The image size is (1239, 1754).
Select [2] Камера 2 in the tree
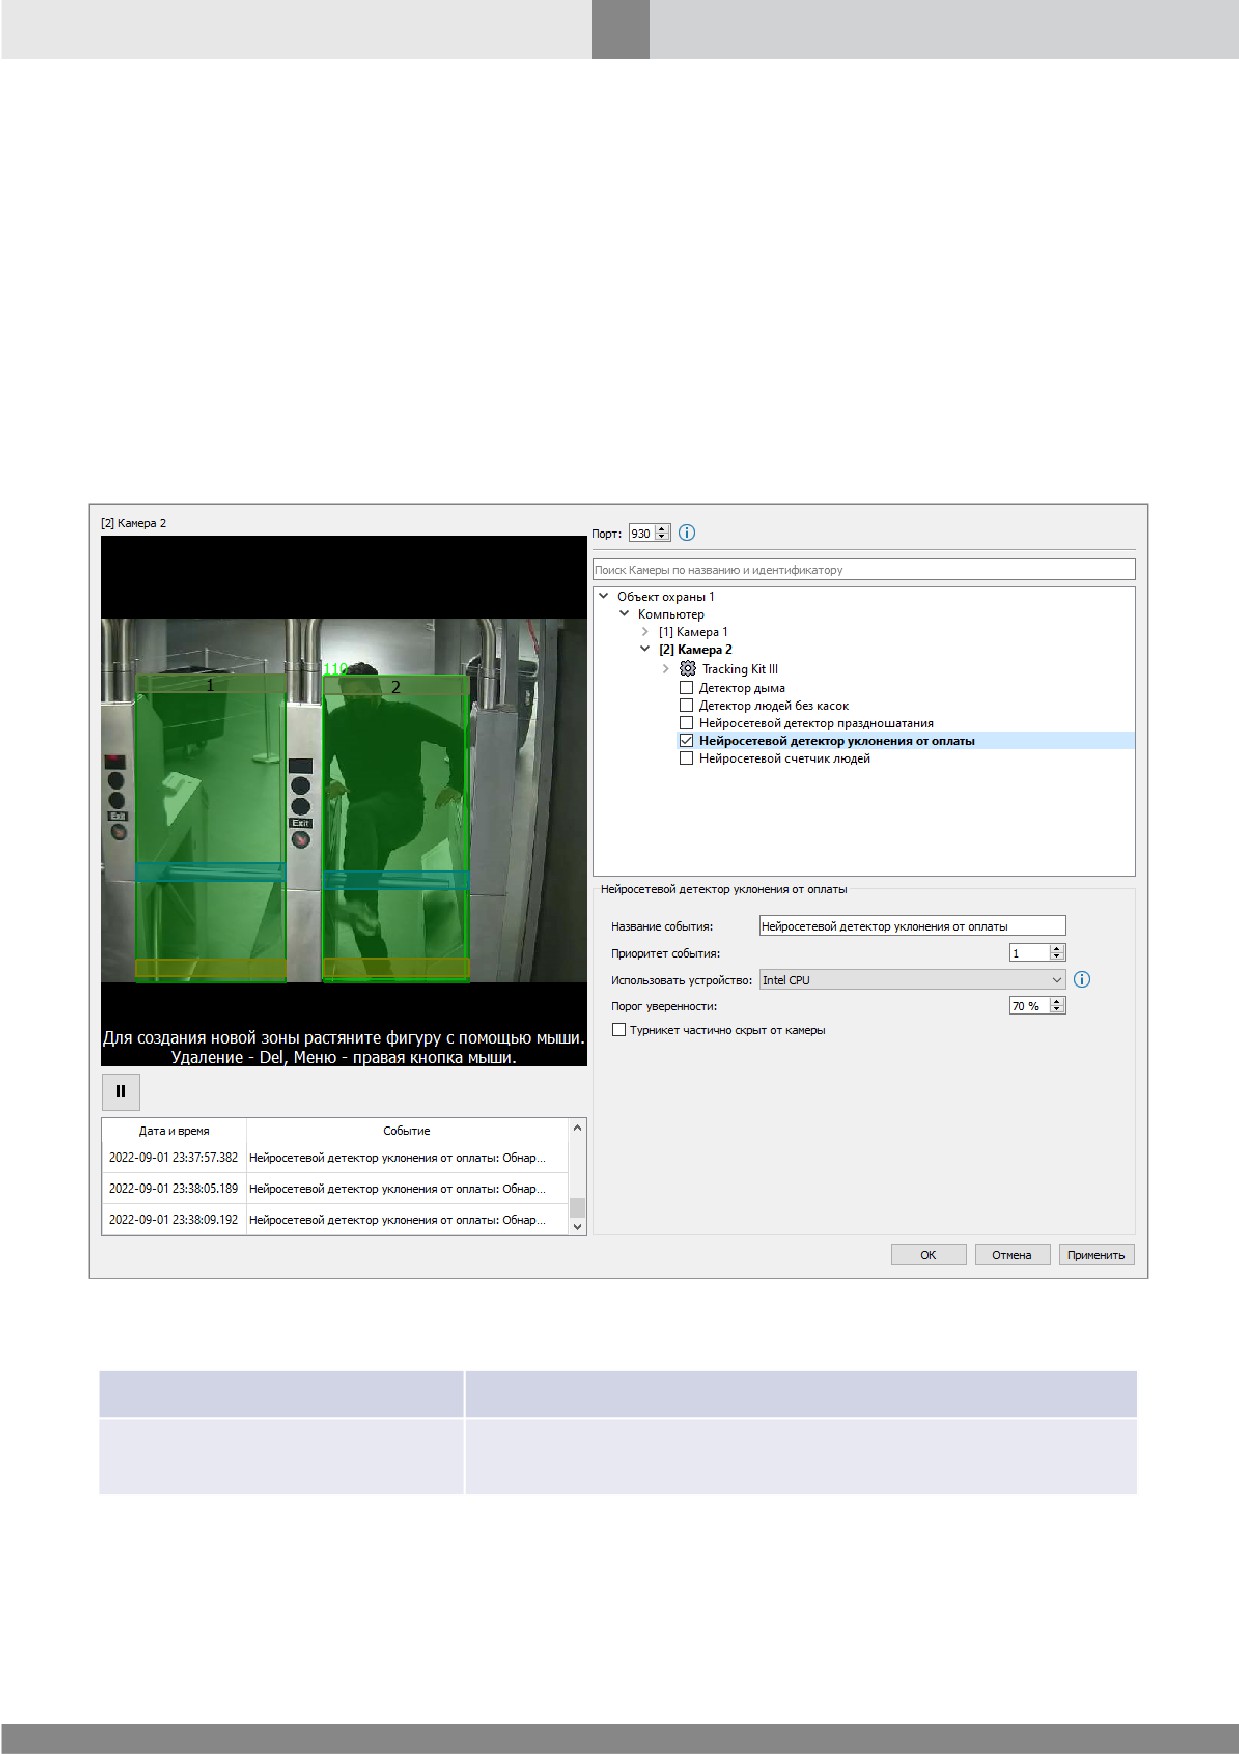[x=695, y=649]
